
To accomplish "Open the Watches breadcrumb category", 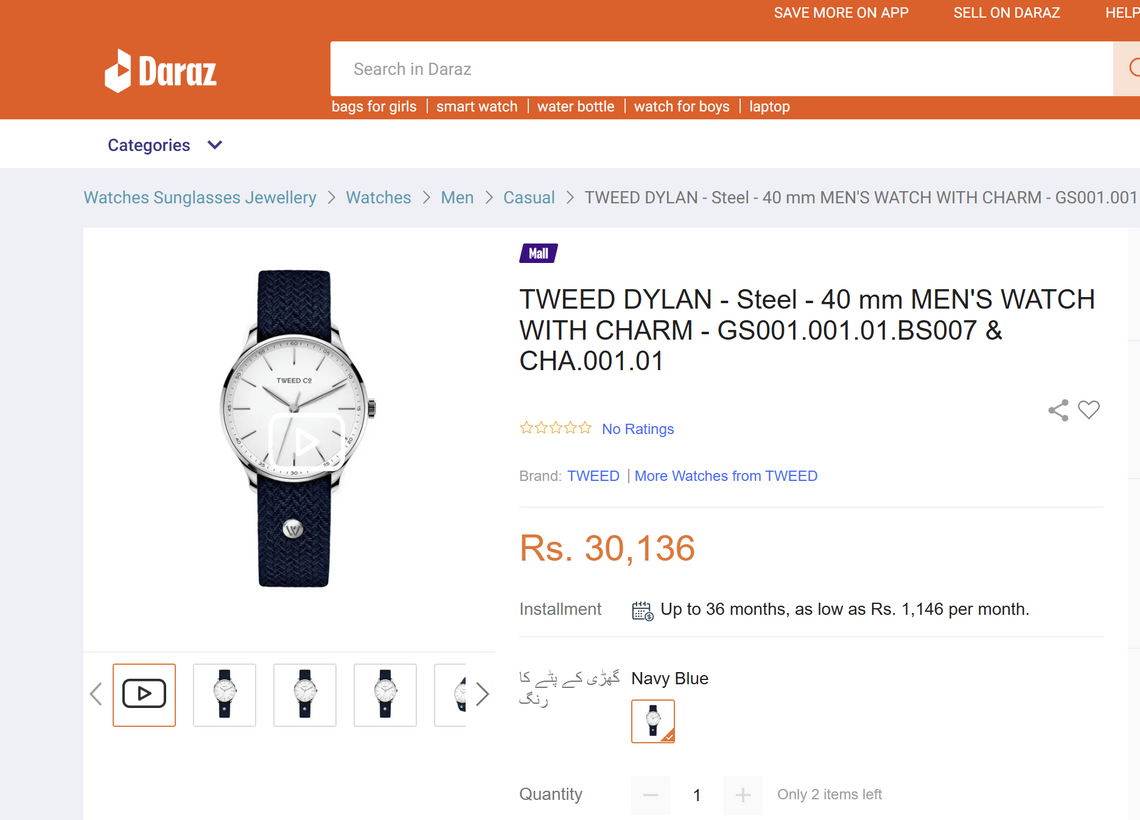I will coord(378,197).
